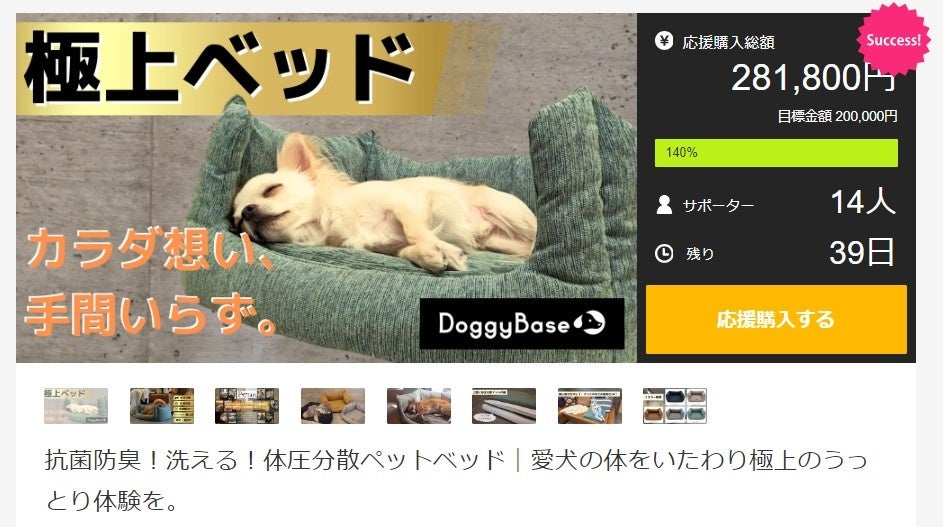The height and width of the screenshot is (527, 943).
Task: Click the person icon next to サポーター
Action: click(664, 205)
